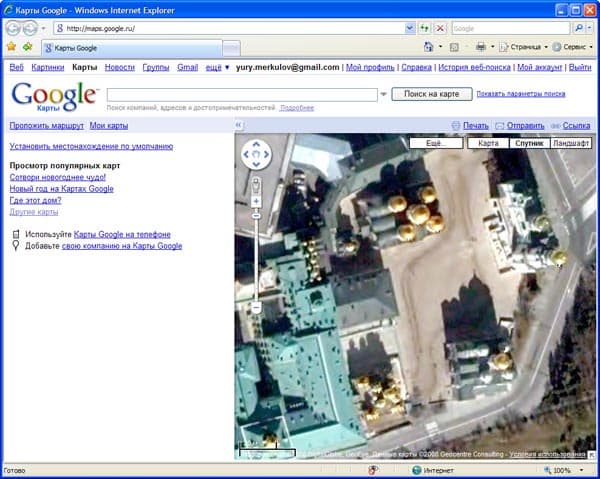Open the Новости link
Image resolution: width=600 pixels, height=479 pixels.
pyautogui.click(x=120, y=67)
